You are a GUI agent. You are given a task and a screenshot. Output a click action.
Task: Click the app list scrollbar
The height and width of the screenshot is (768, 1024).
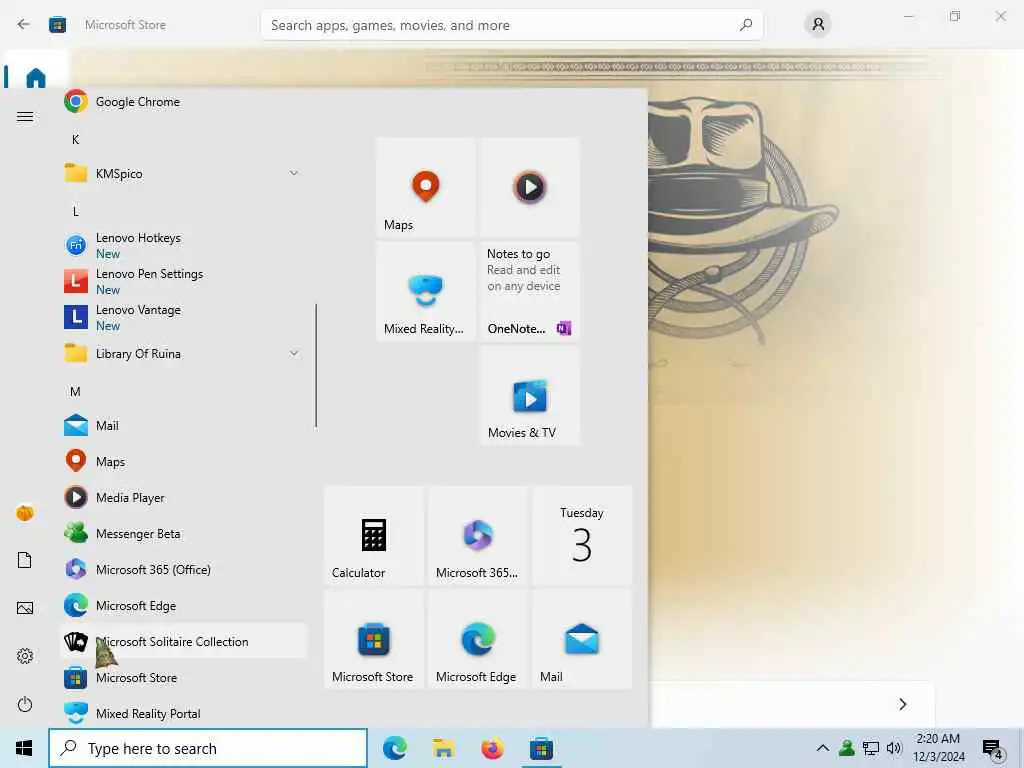pyautogui.click(x=316, y=366)
